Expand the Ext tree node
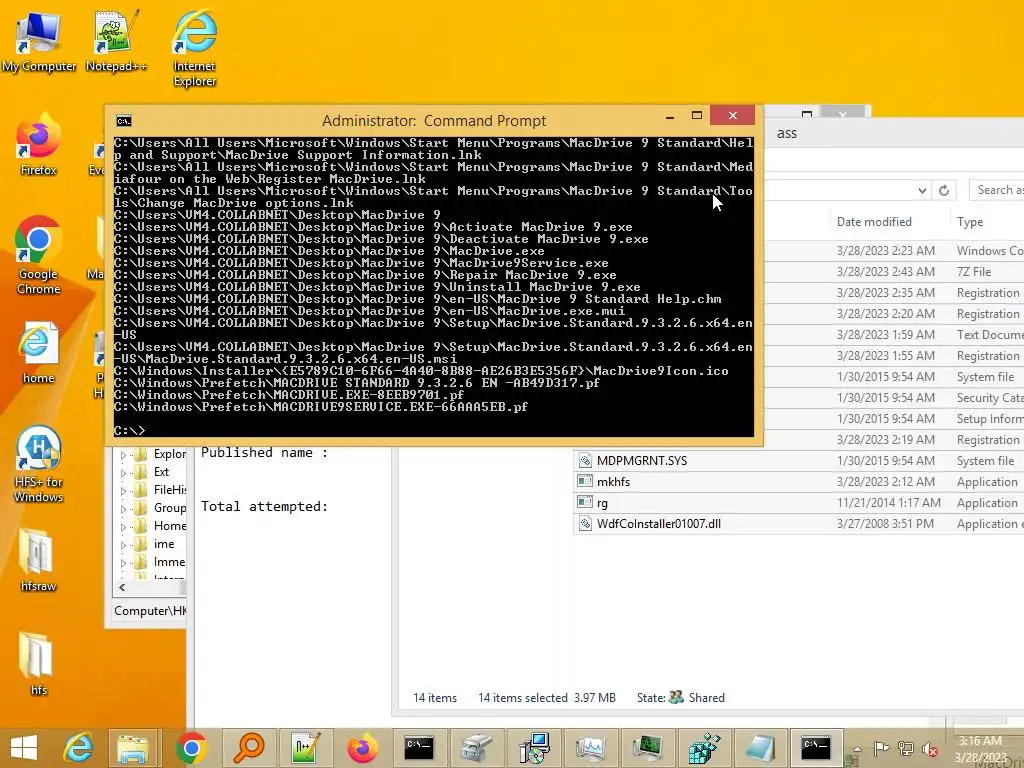Image resolution: width=1024 pixels, height=768 pixels. click(123, 472)
